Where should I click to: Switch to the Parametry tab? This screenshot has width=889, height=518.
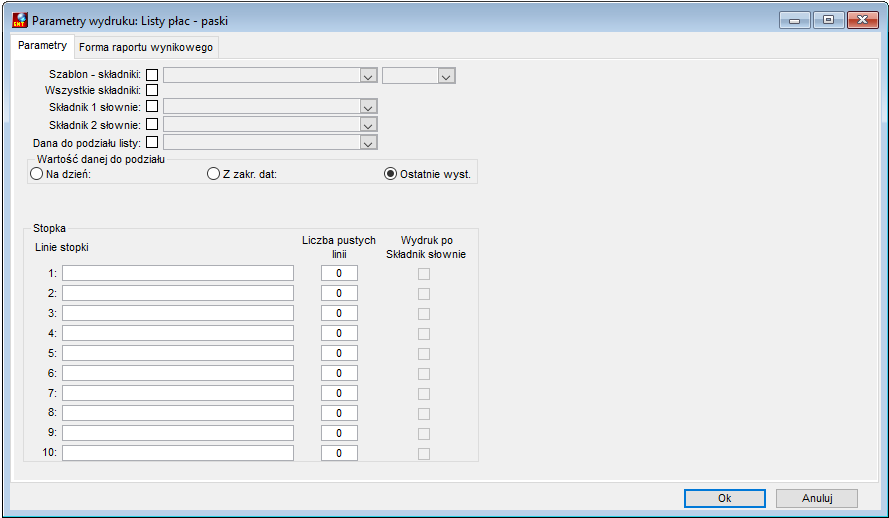coord(43,45)
